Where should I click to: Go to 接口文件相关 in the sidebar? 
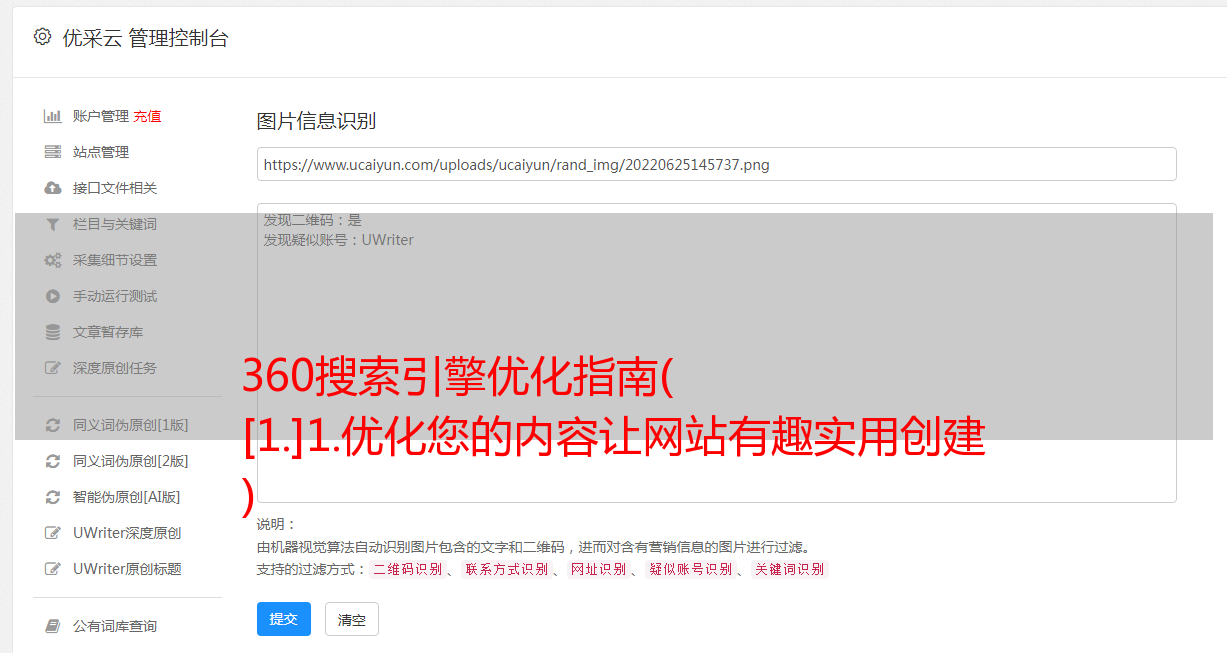click(115, 188)
